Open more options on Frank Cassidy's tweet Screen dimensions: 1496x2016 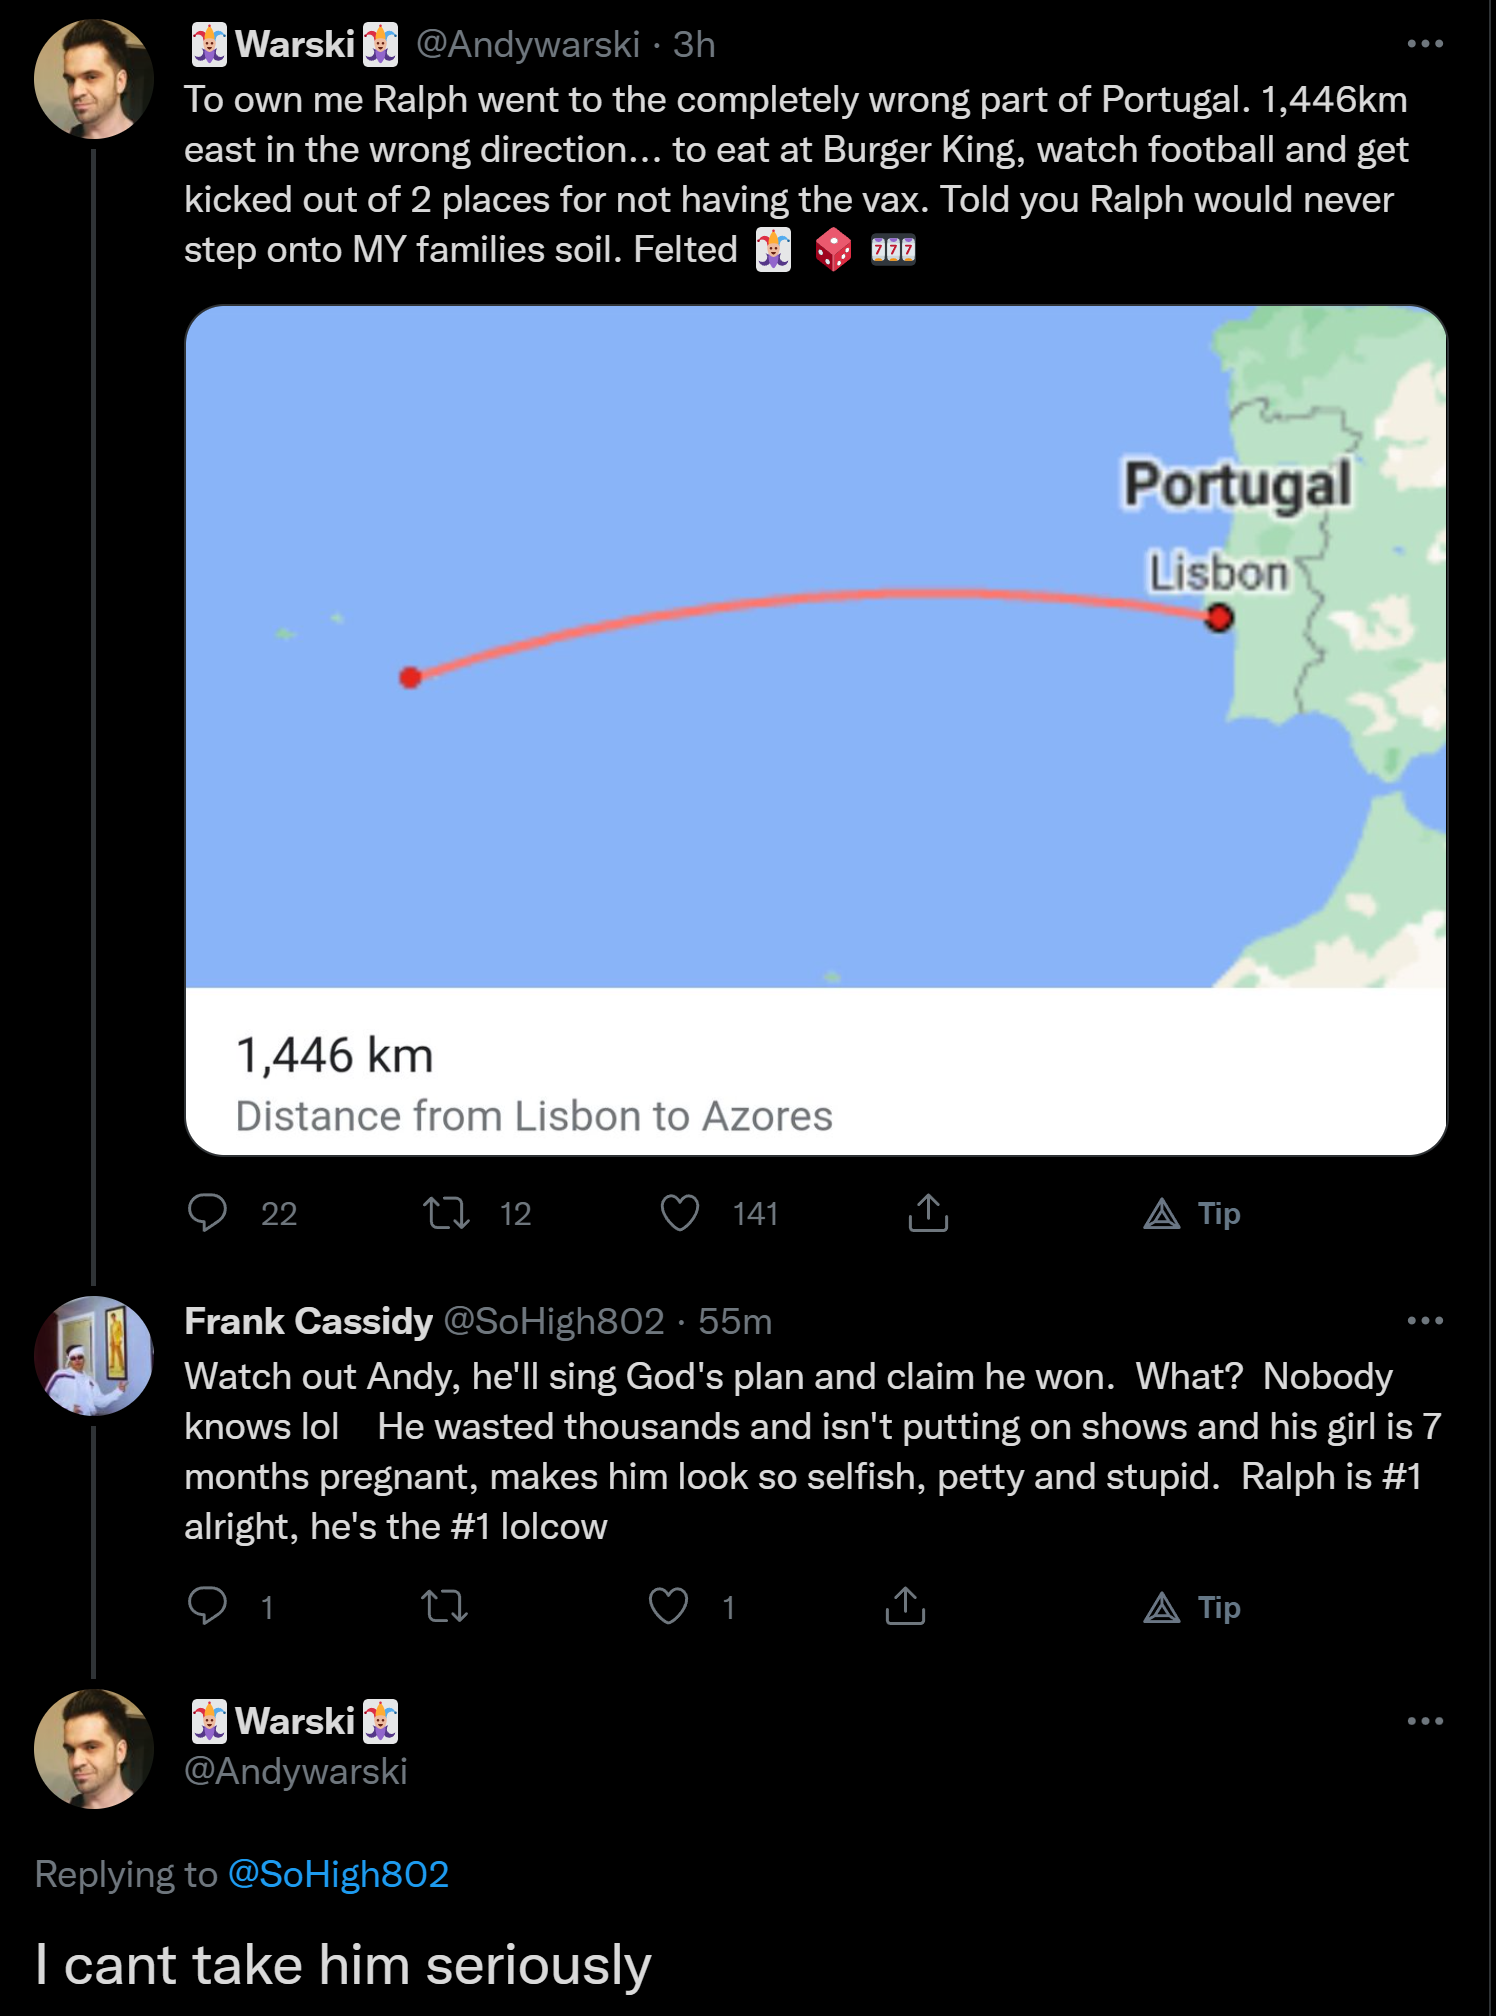(1424, 1321)
